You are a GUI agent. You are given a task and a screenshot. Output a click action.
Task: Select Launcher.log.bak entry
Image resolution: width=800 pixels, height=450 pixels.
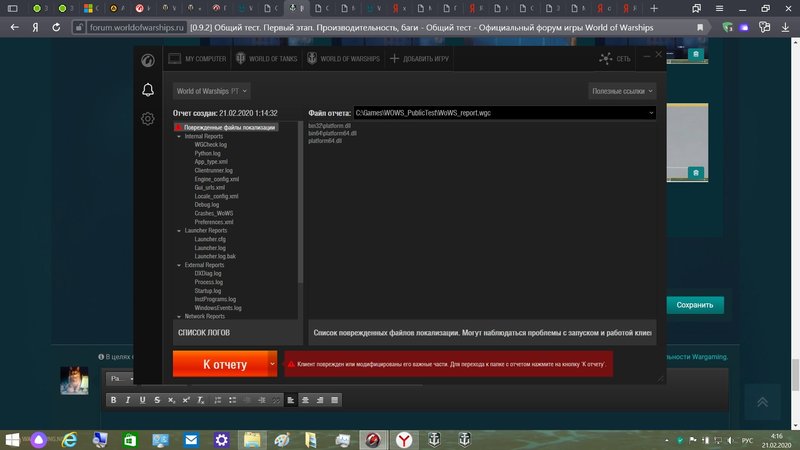(215, 256)
